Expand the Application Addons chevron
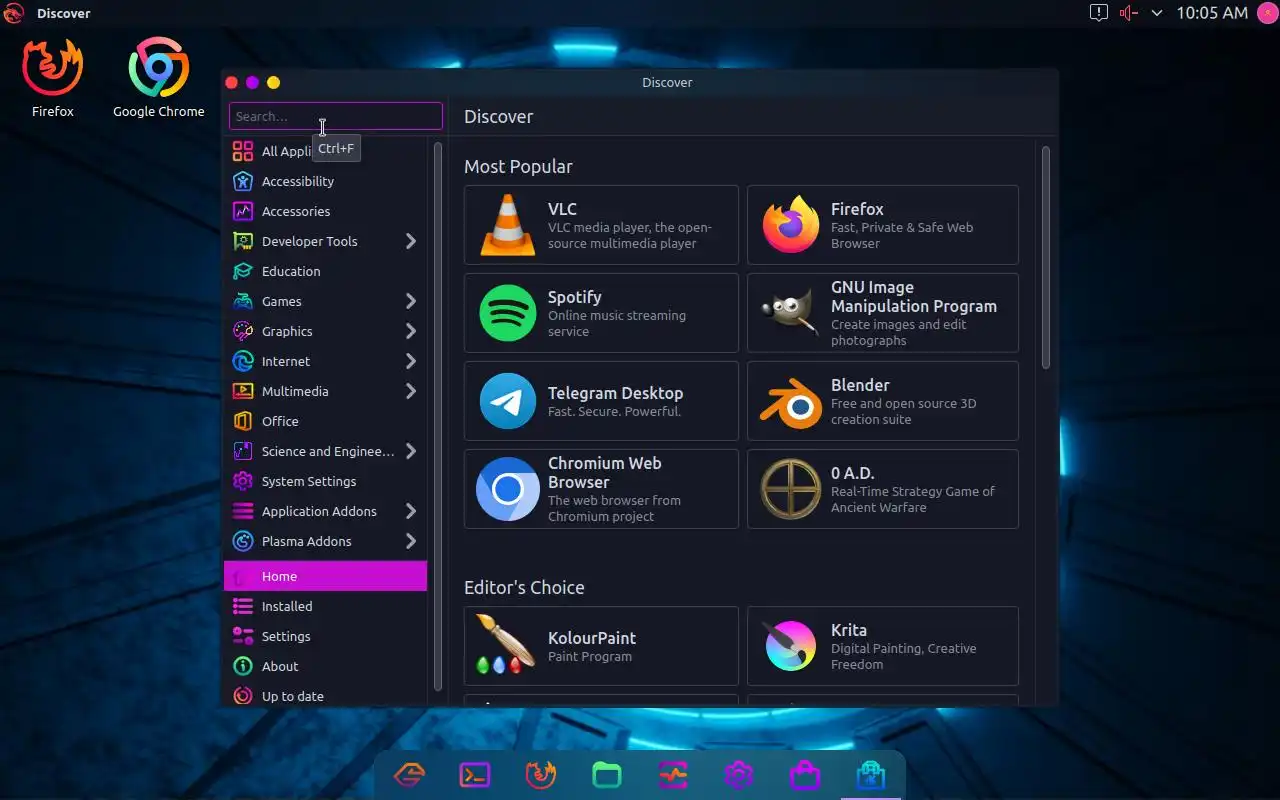Screen dimensions: 1280x800 pyautogui.click(x=411, y=511)
